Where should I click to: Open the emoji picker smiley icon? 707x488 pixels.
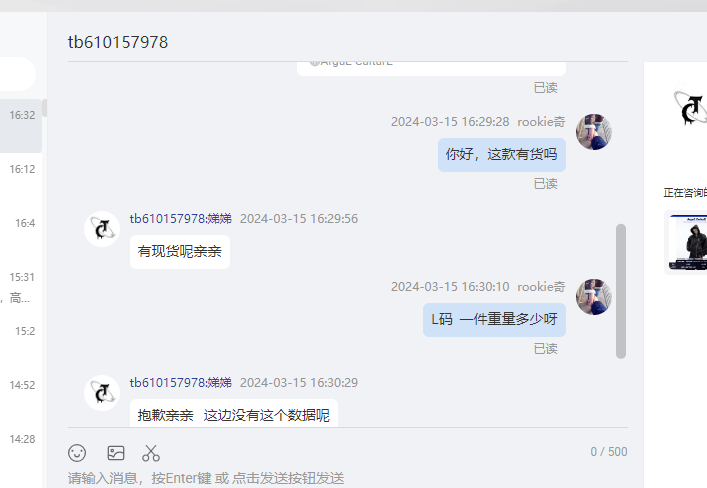click(x=77, y=453)
